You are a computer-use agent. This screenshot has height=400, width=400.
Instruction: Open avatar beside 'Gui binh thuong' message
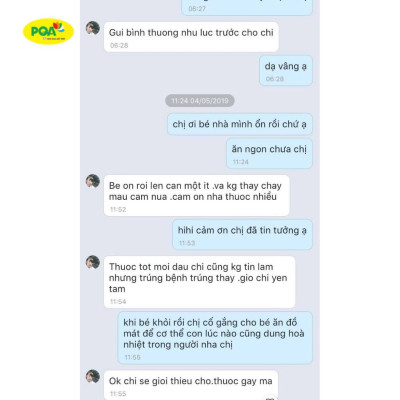[93, 28]
